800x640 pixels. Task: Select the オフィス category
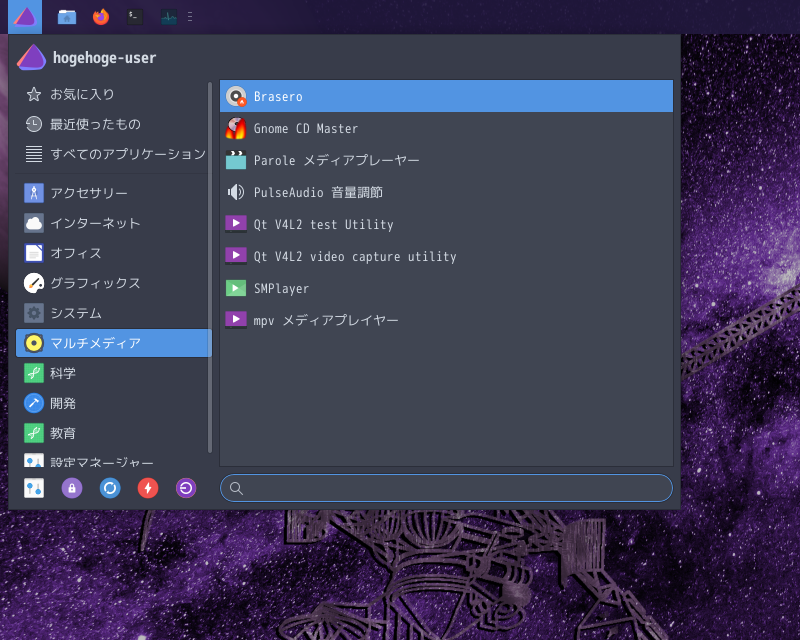(113, 253)
